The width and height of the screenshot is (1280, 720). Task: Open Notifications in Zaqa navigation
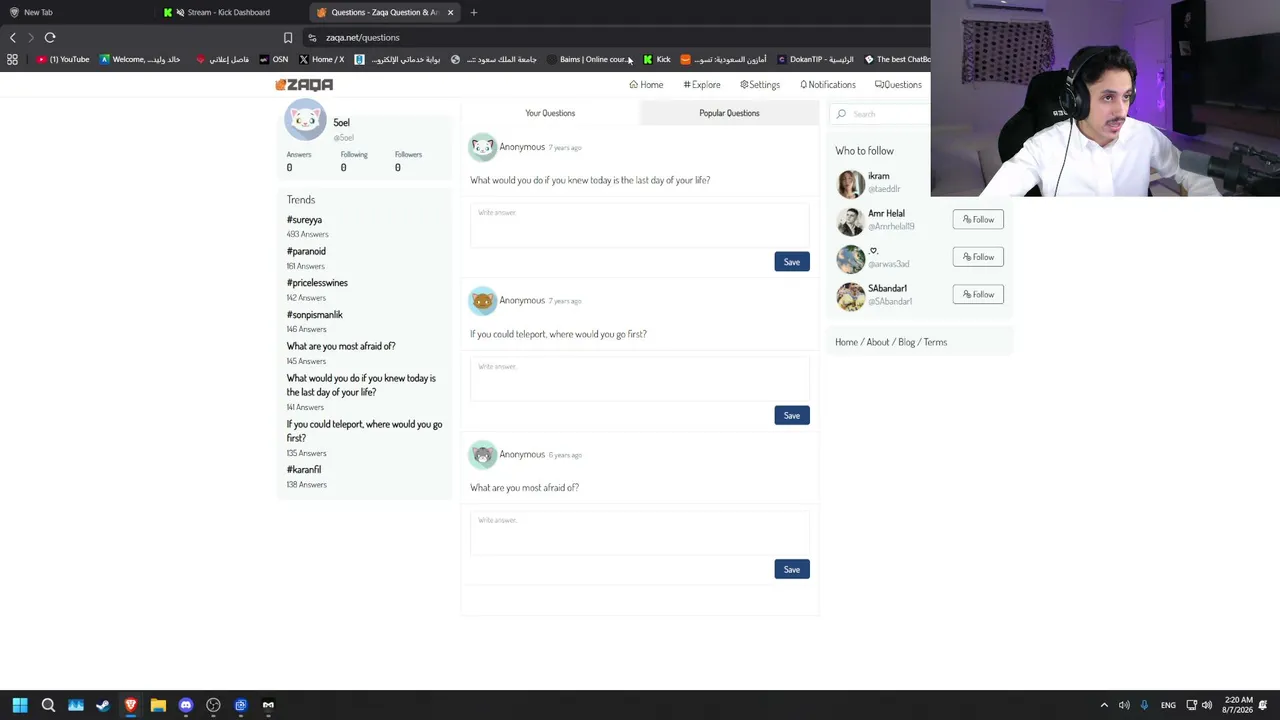click(828, 85)
